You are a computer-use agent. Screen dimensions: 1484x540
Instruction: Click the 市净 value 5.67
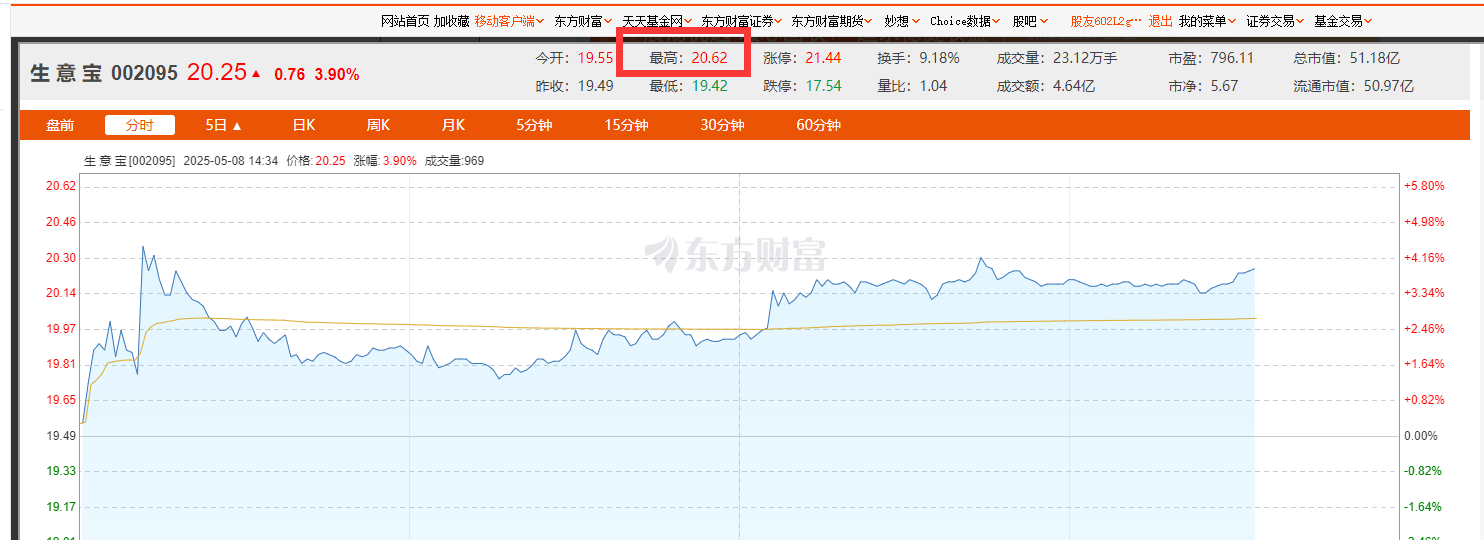coord(1224,86)
